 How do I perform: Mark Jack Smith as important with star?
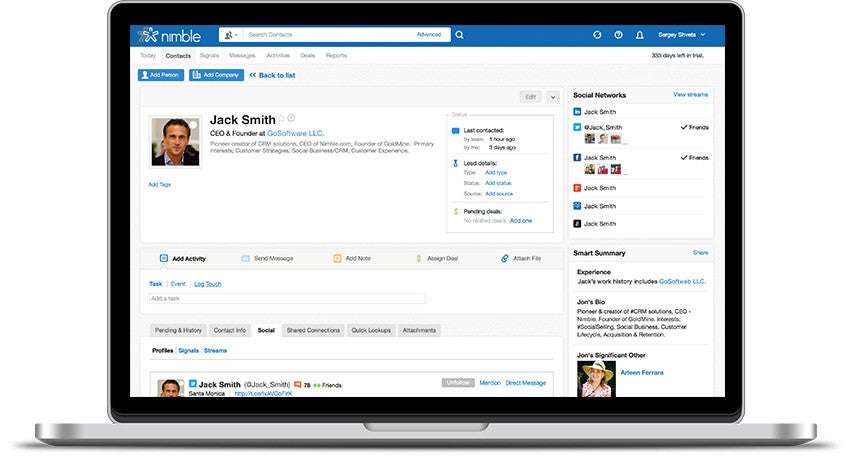(x=281, y=118)
